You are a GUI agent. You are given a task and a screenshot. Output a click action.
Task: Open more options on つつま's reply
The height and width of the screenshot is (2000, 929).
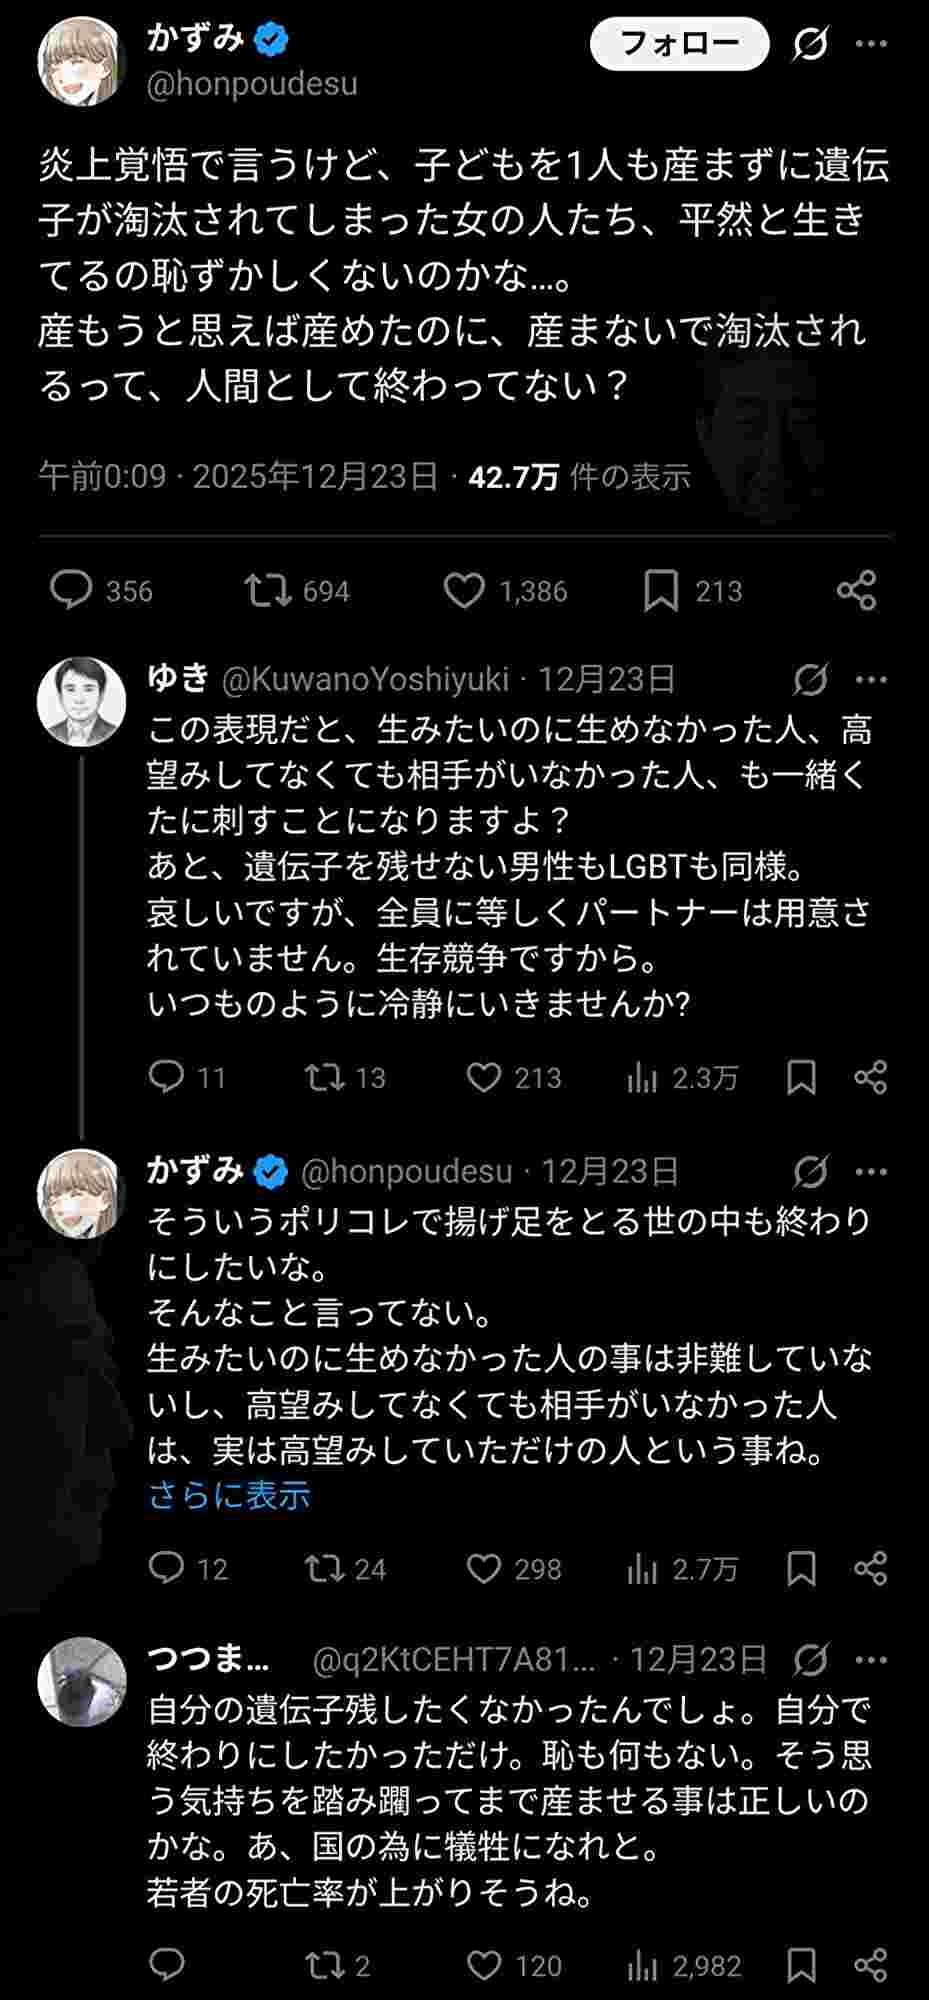[x=872, y=1660]
